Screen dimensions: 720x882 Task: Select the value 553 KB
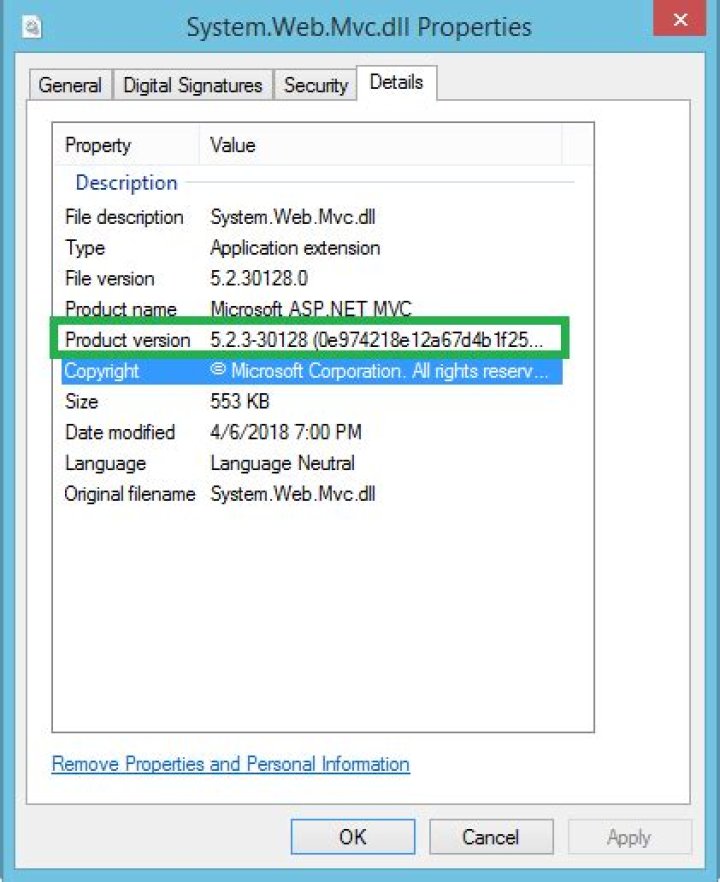click(x=240, y=402)
